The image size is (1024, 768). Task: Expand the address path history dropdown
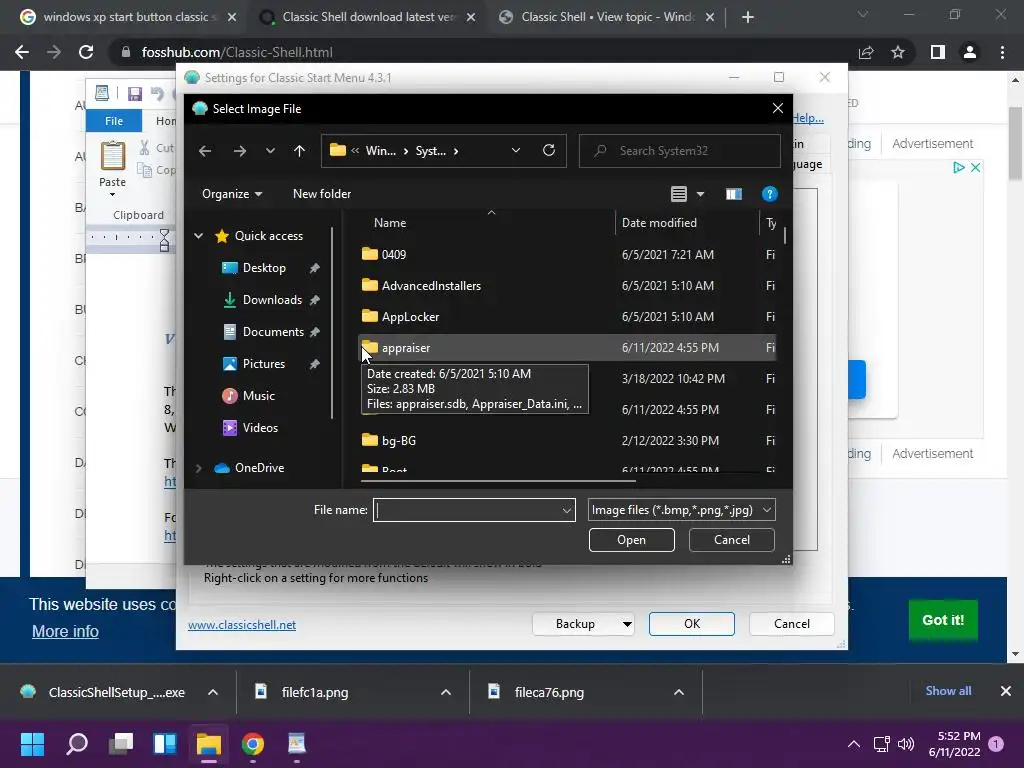point(515,151)
